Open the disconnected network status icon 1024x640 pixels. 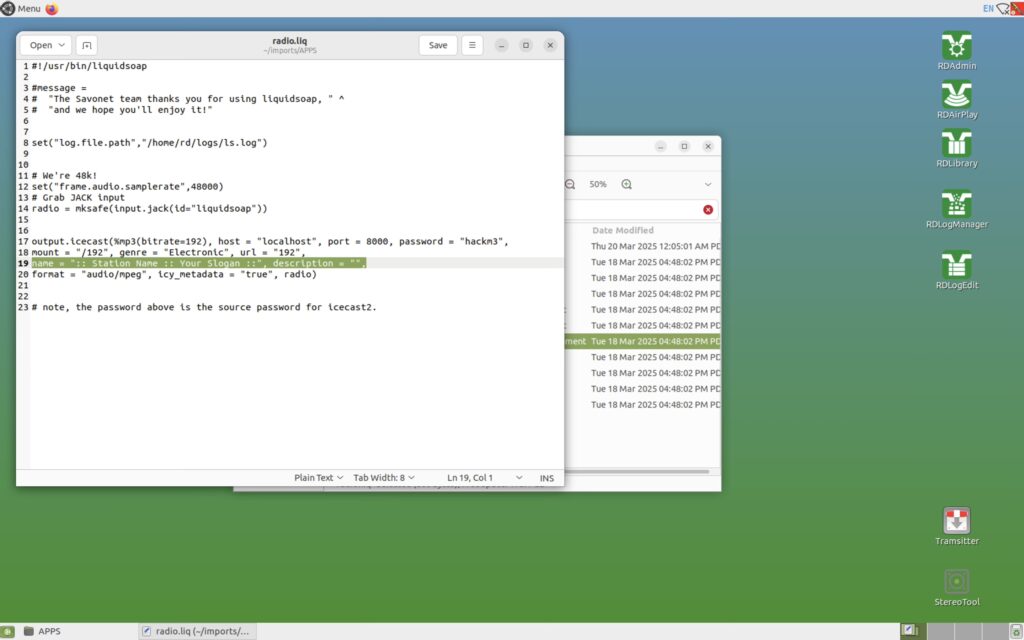pyautogui.click(x=1002, y=8)
